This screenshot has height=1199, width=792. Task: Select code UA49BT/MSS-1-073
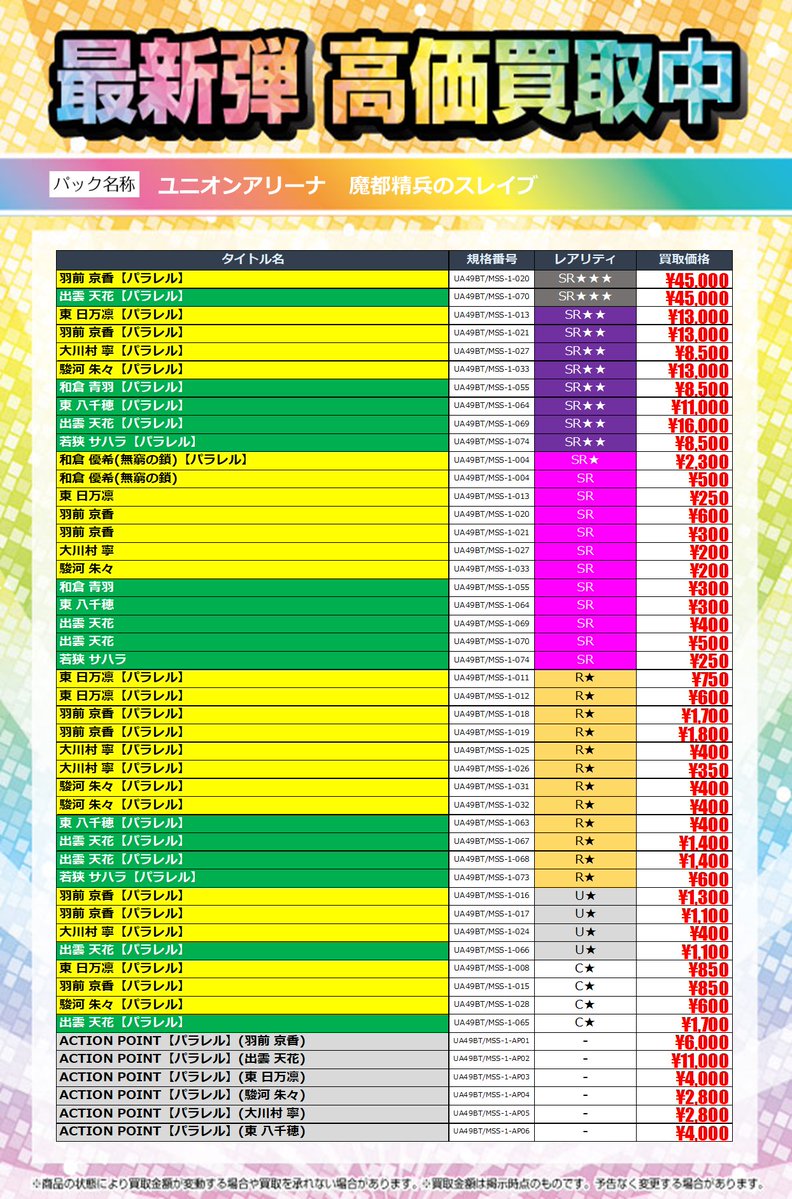coord(492,877)
